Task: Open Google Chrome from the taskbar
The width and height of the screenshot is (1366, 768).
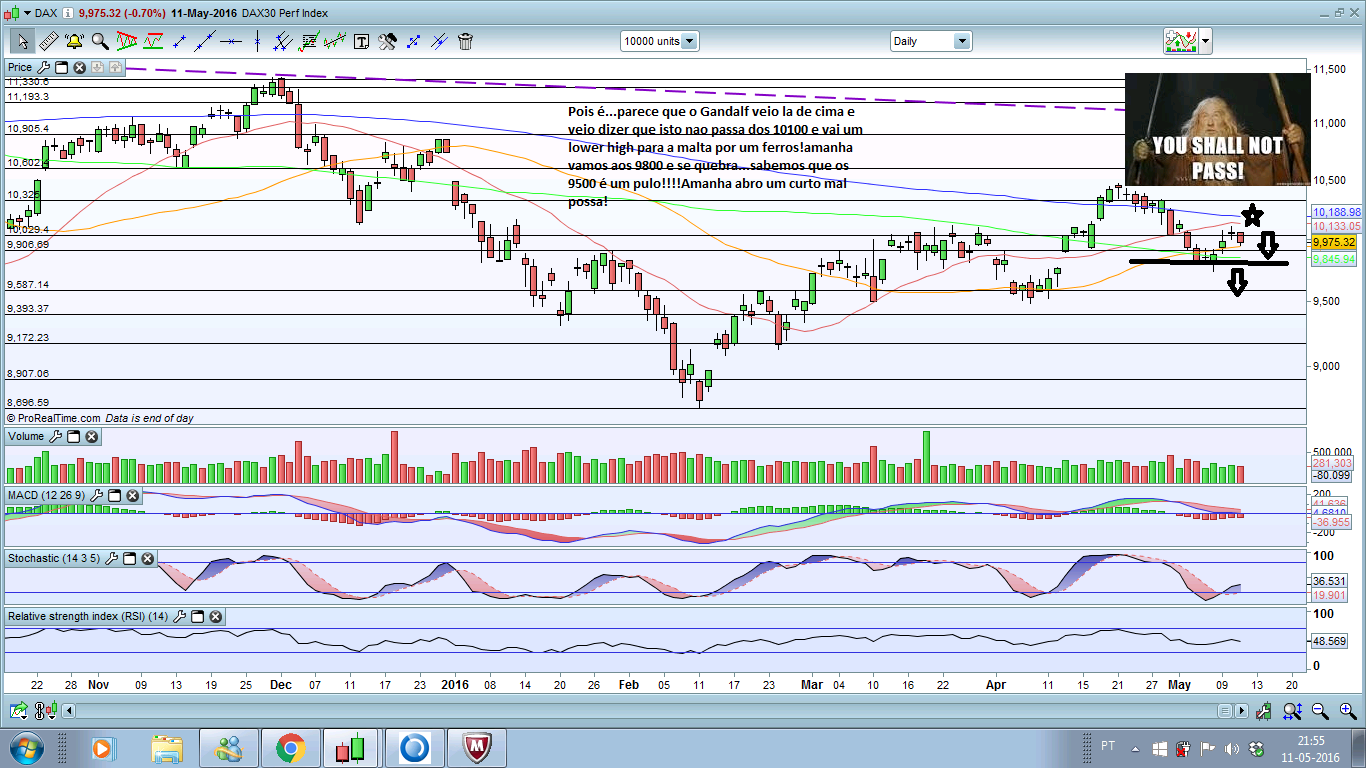Action: pyautogui.click(x=291, y=747)
